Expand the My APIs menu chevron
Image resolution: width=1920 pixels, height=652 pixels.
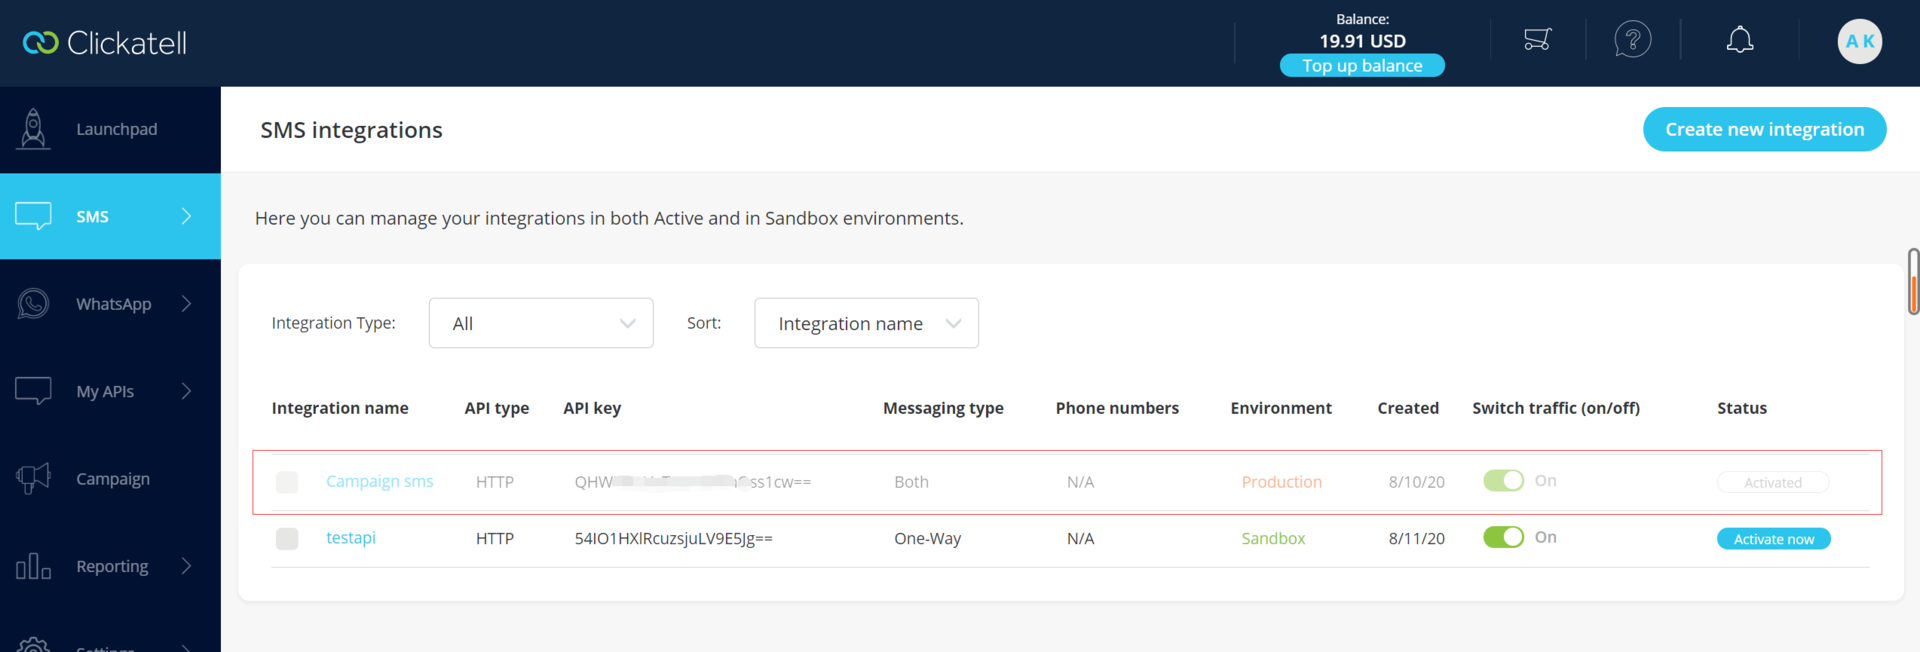186,391
